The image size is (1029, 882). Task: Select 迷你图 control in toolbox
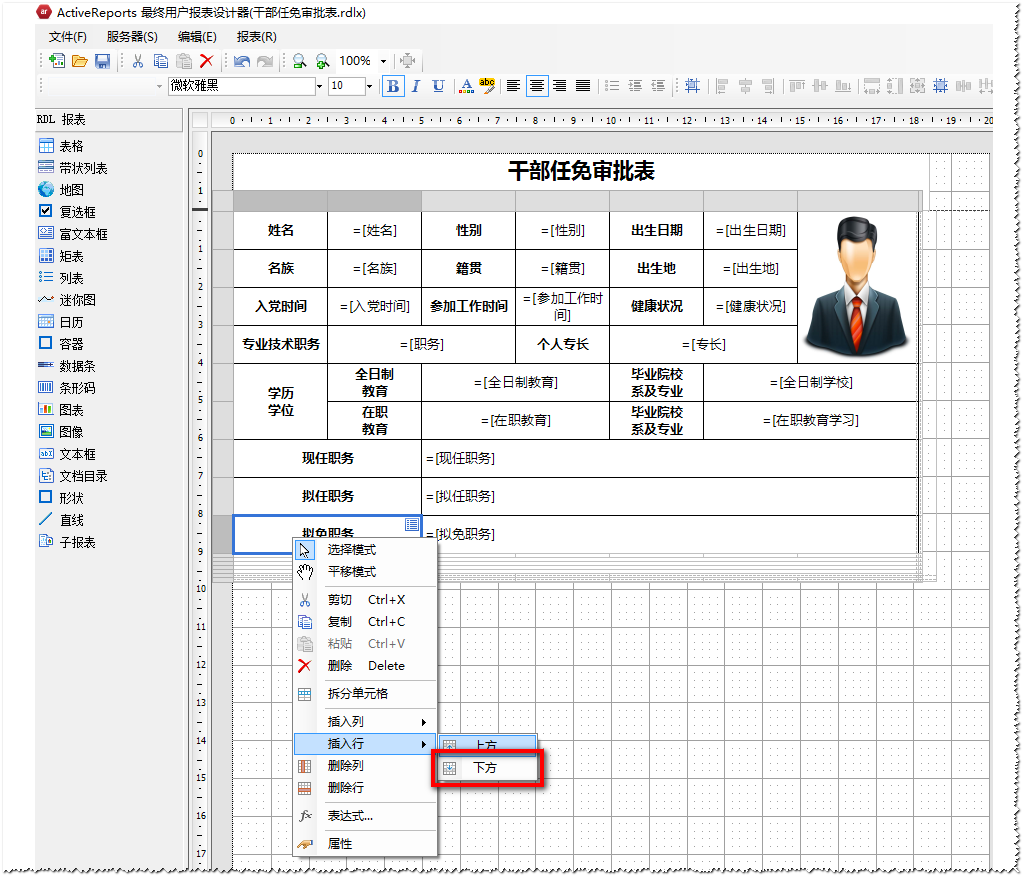67,301
